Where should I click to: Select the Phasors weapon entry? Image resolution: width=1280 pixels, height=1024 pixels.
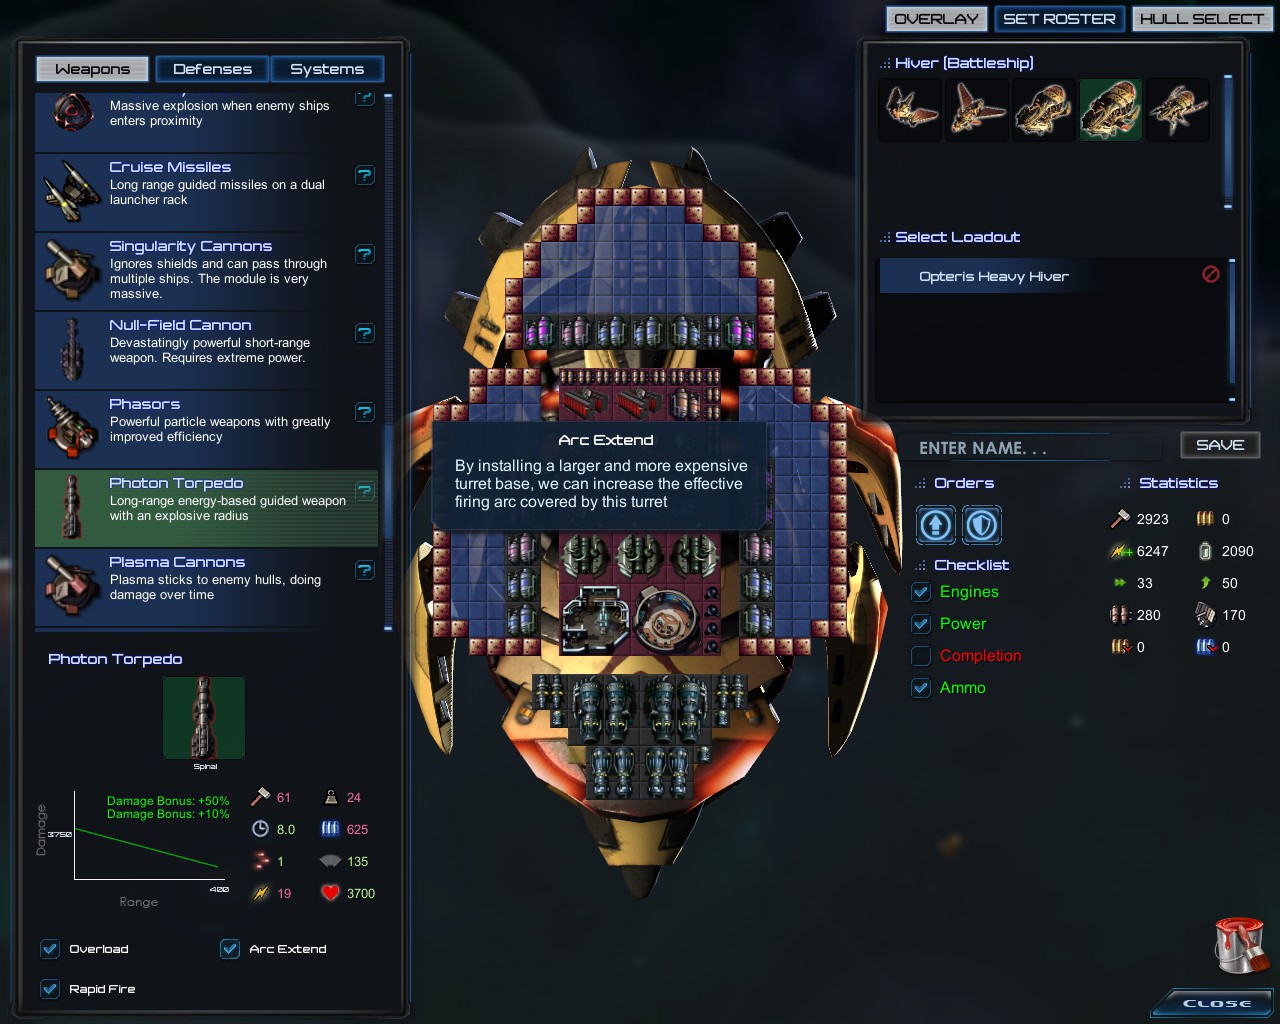206,429
